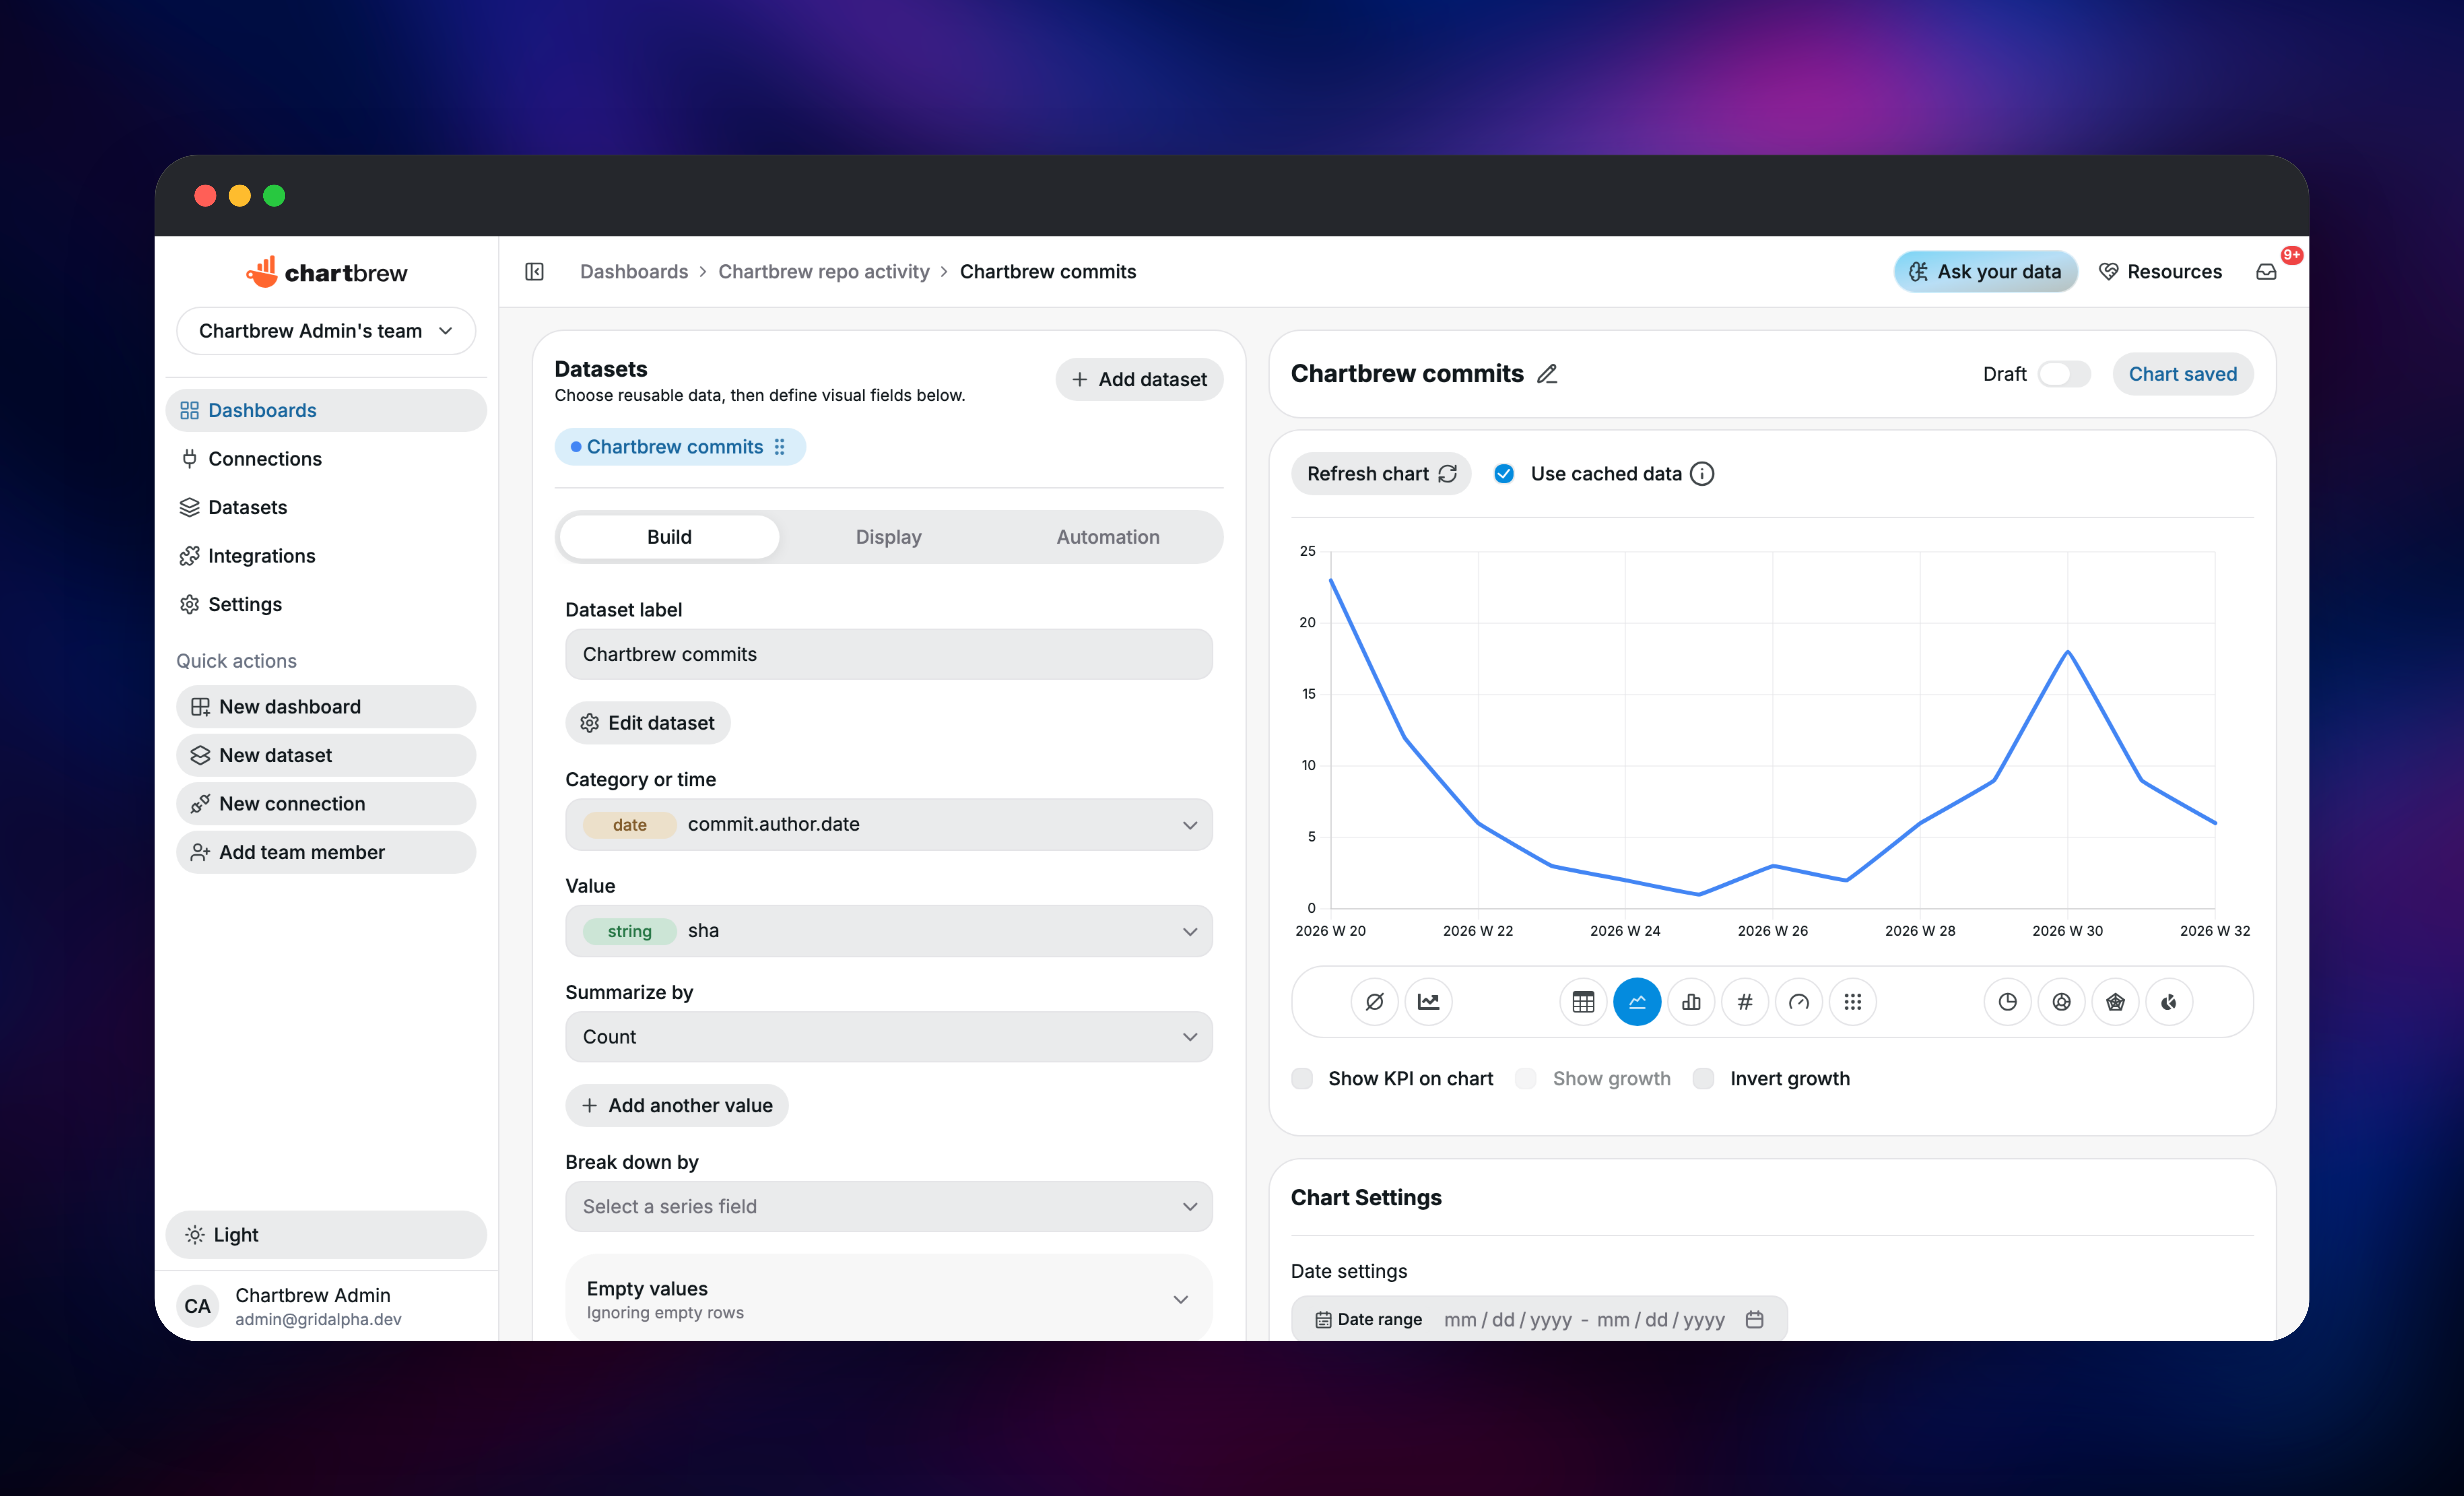Enable Show growth checkbox
Image resolution: width=2464 pixels, height=1496 pixels.
click(1526, 1079)
